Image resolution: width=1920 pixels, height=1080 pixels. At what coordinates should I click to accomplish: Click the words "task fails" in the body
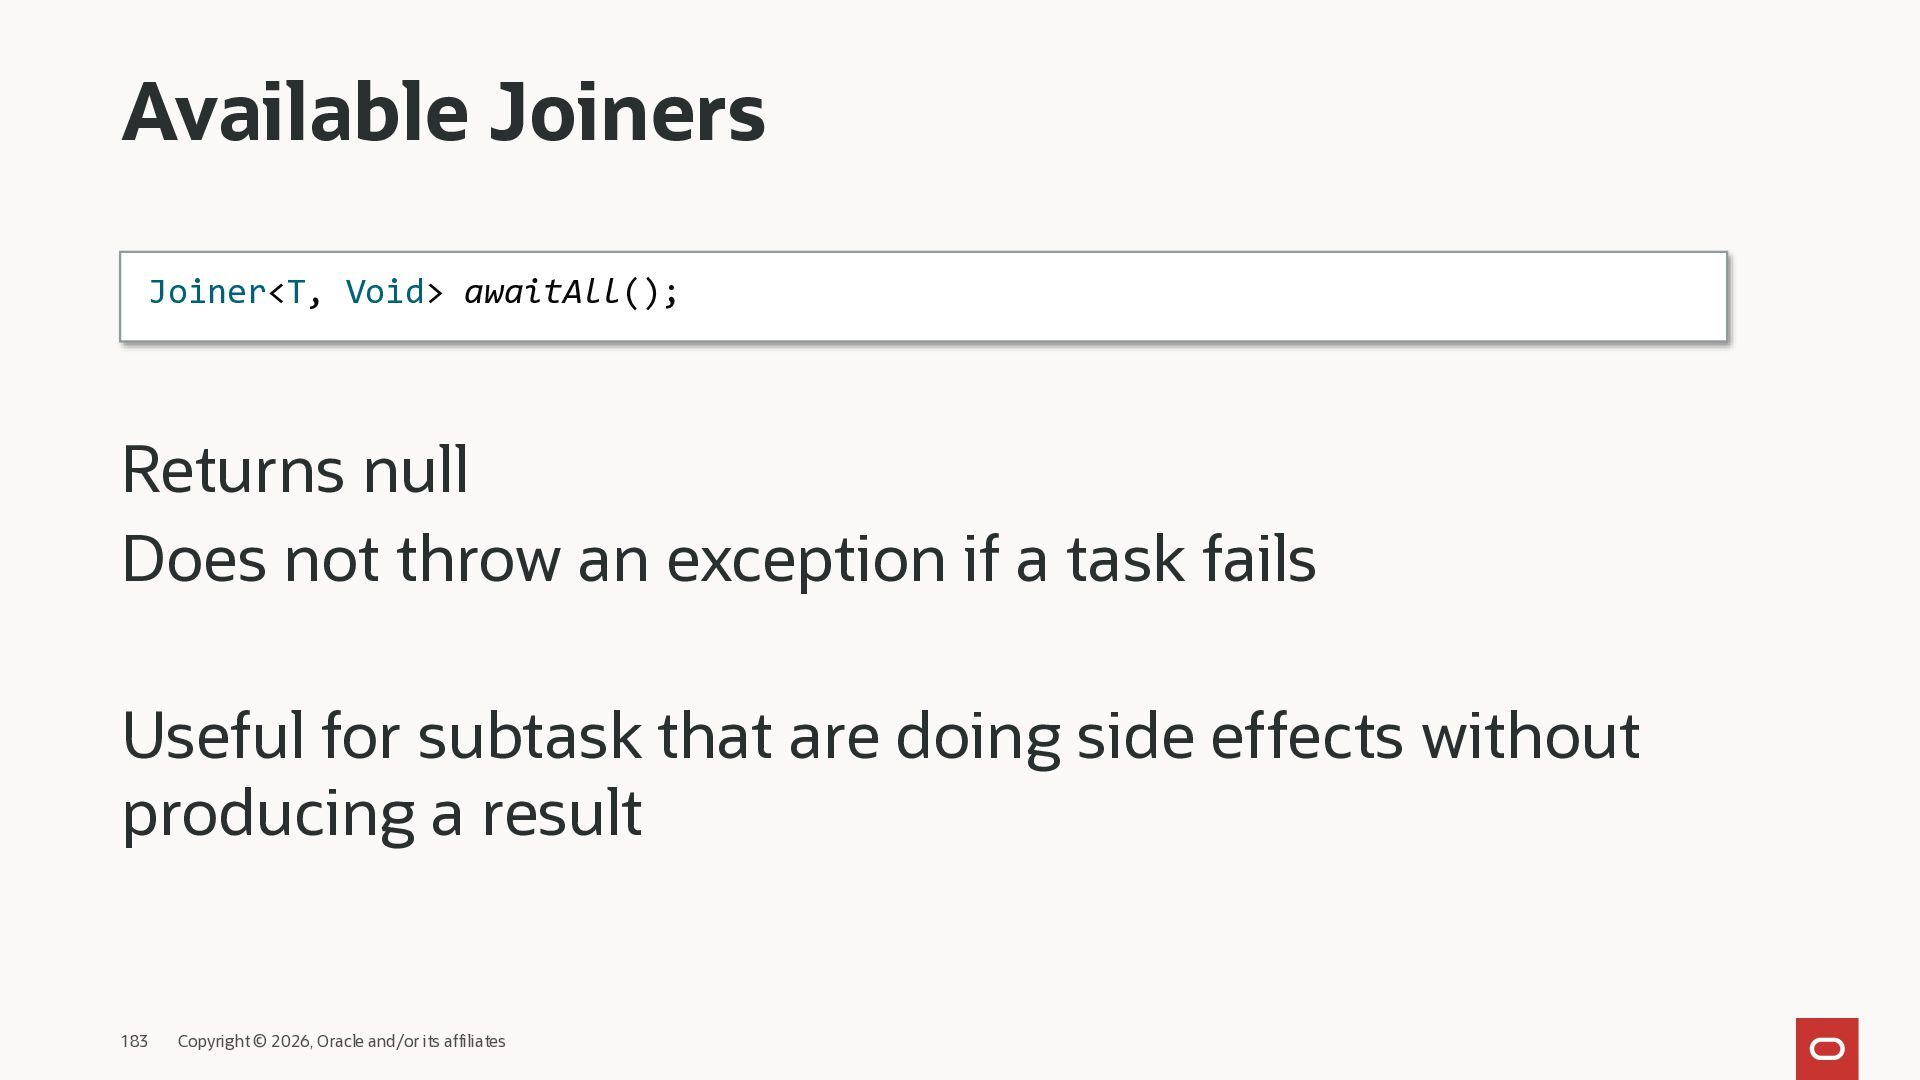[1191, 558]
